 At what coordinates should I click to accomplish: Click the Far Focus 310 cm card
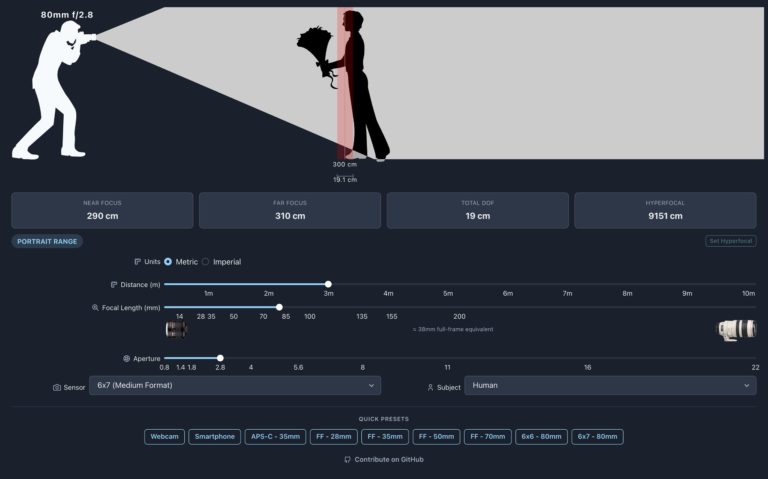click(290, 210)
